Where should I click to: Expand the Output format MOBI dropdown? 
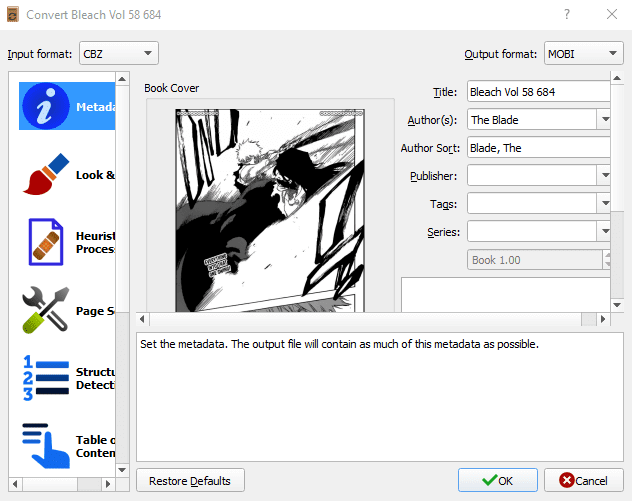coord(584,53)
